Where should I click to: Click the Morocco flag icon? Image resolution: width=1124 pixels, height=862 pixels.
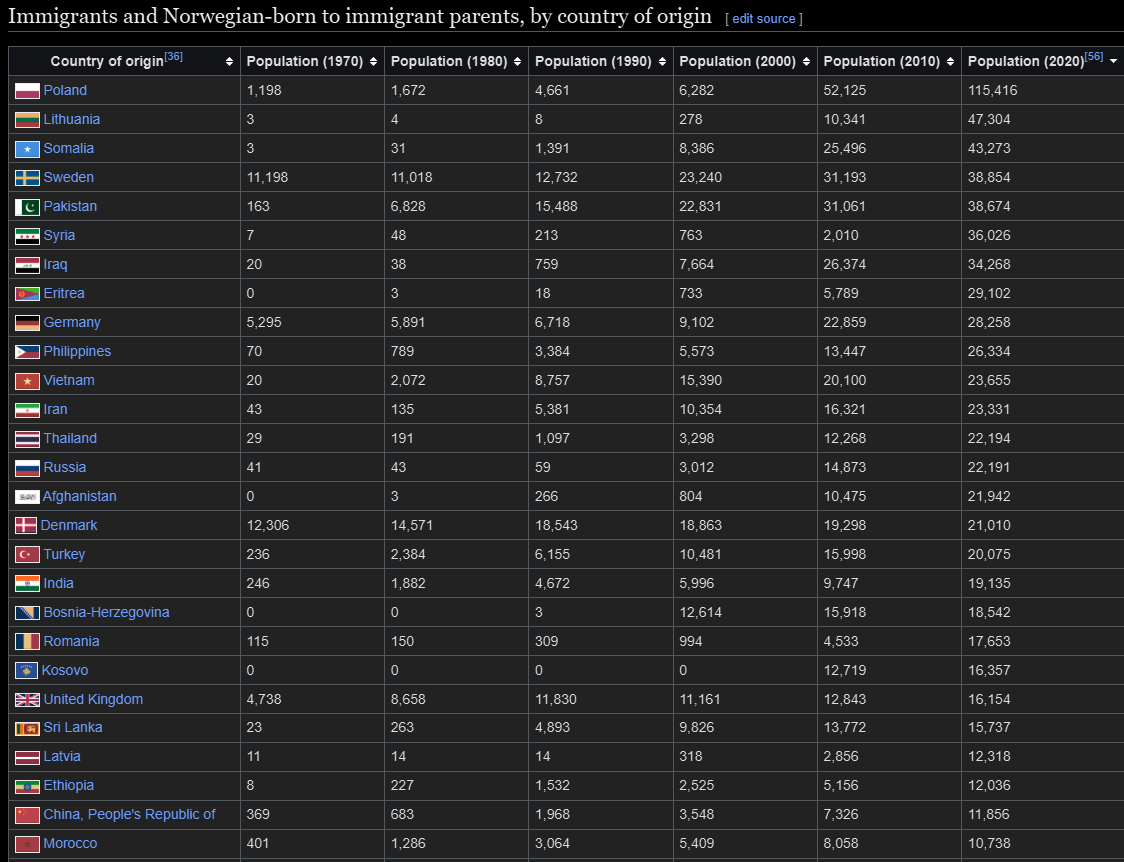pyautogui.click(x=27, y=845)
